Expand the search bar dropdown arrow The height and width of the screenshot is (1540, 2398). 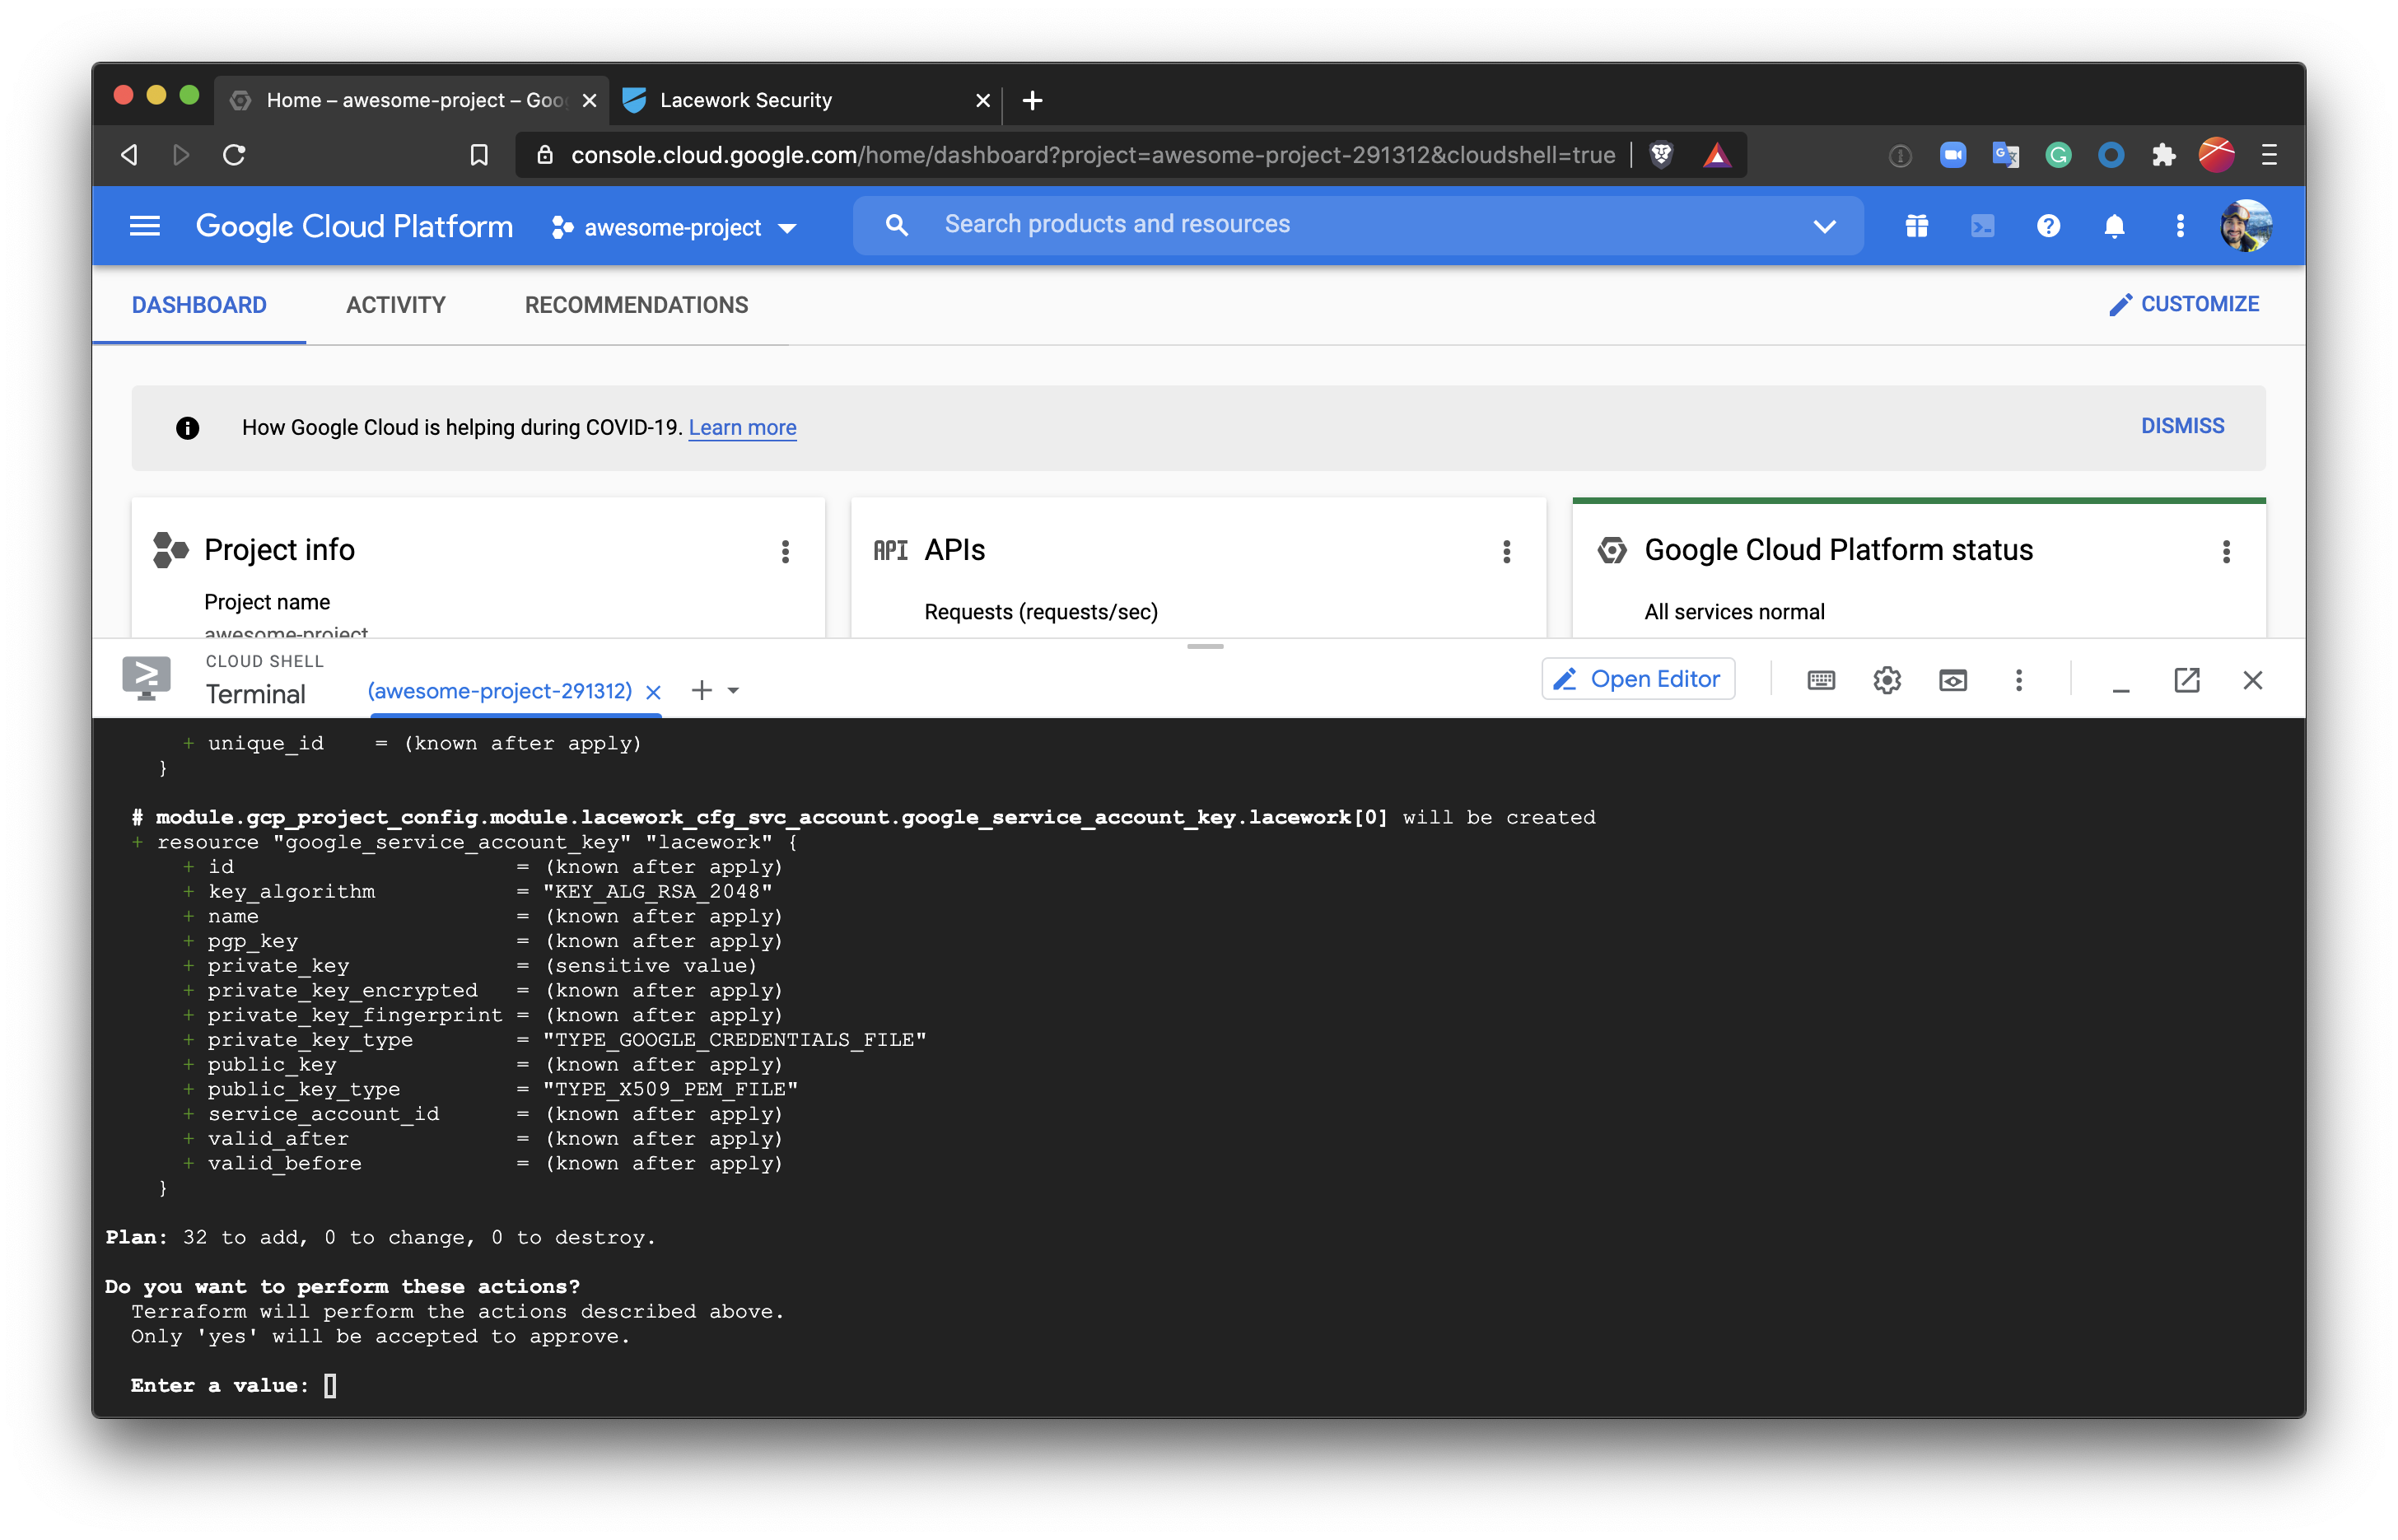coord(1824,226)
